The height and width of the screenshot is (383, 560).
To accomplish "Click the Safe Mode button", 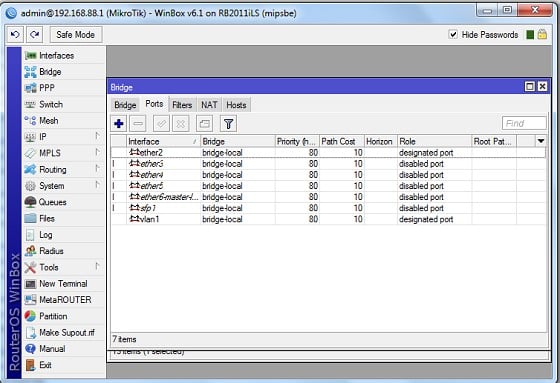I will click(x=75, y=35).
